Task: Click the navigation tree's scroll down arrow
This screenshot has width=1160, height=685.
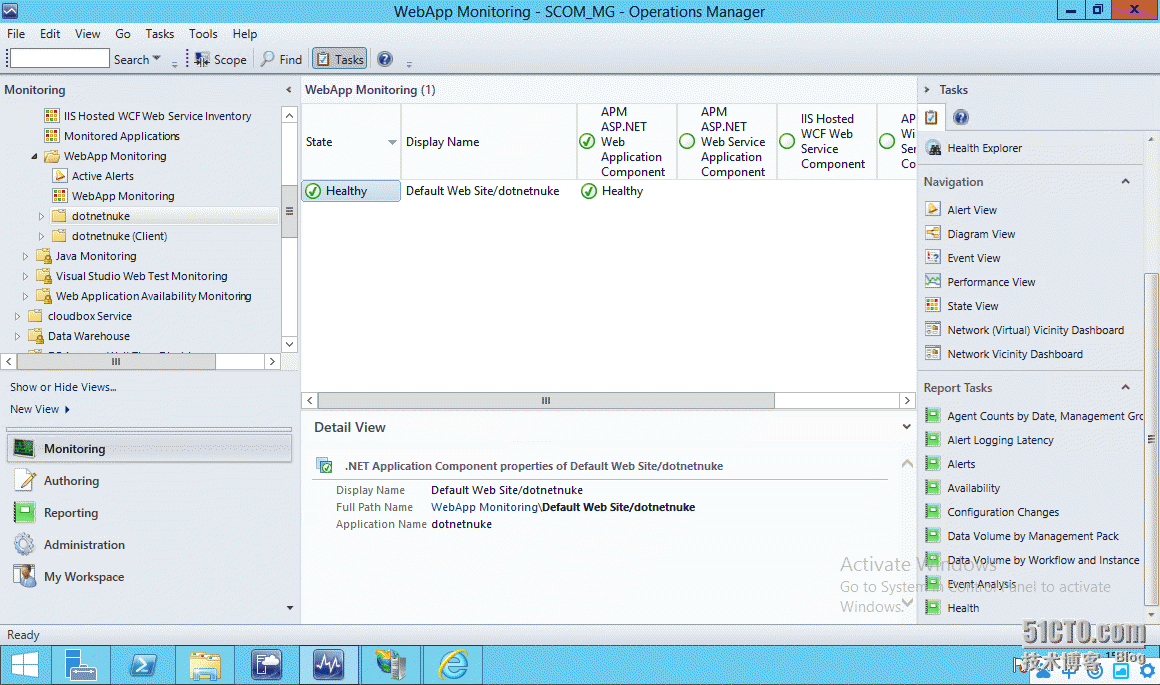Action: tap(289, 344)
